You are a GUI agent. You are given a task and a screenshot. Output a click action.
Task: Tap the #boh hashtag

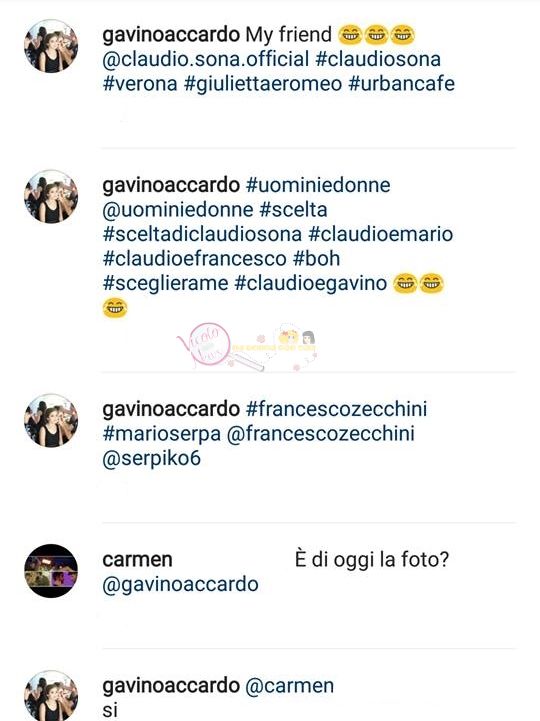point(316,259)
